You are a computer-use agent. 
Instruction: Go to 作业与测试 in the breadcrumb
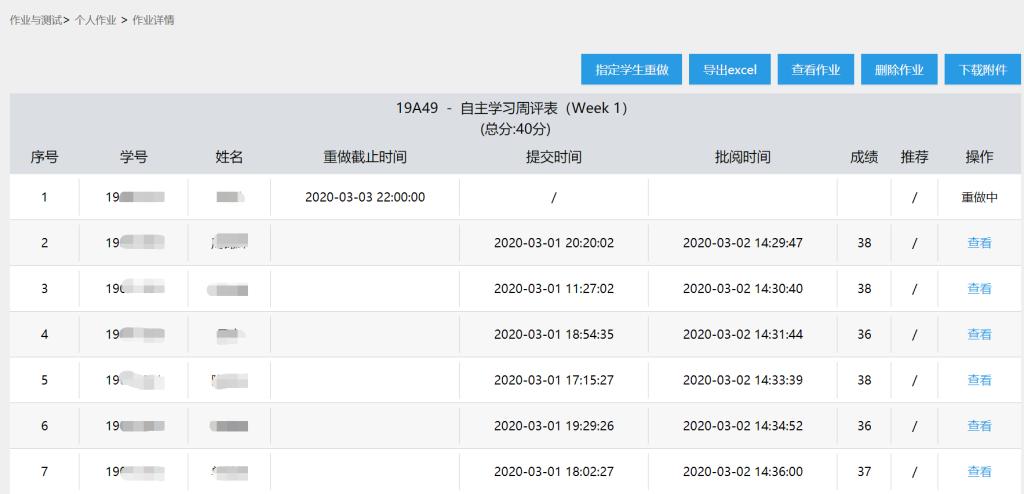tap(35, 20)
